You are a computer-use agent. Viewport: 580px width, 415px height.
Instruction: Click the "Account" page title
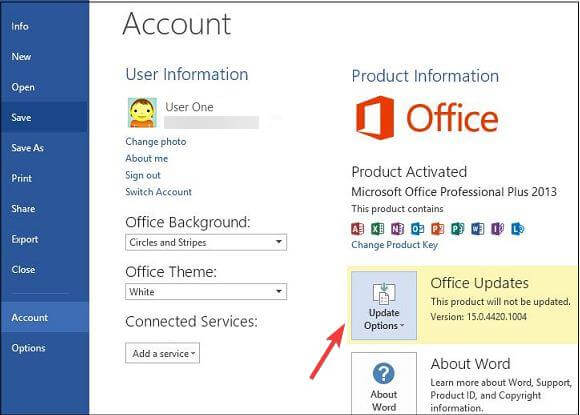(176, 24)
